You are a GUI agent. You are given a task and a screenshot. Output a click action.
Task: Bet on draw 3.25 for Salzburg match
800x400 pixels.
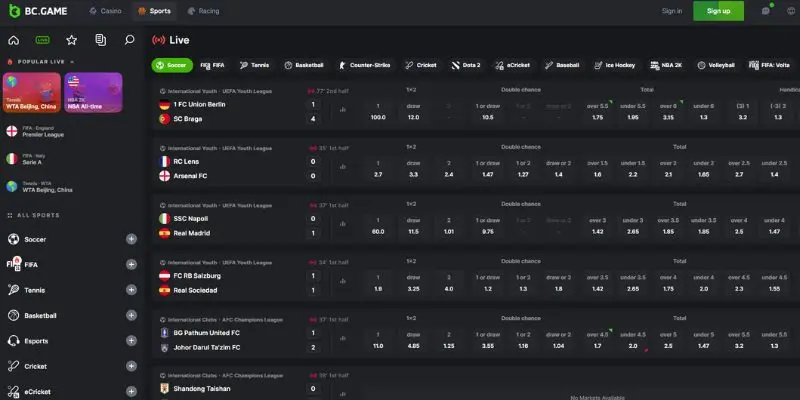coord(413,283)
